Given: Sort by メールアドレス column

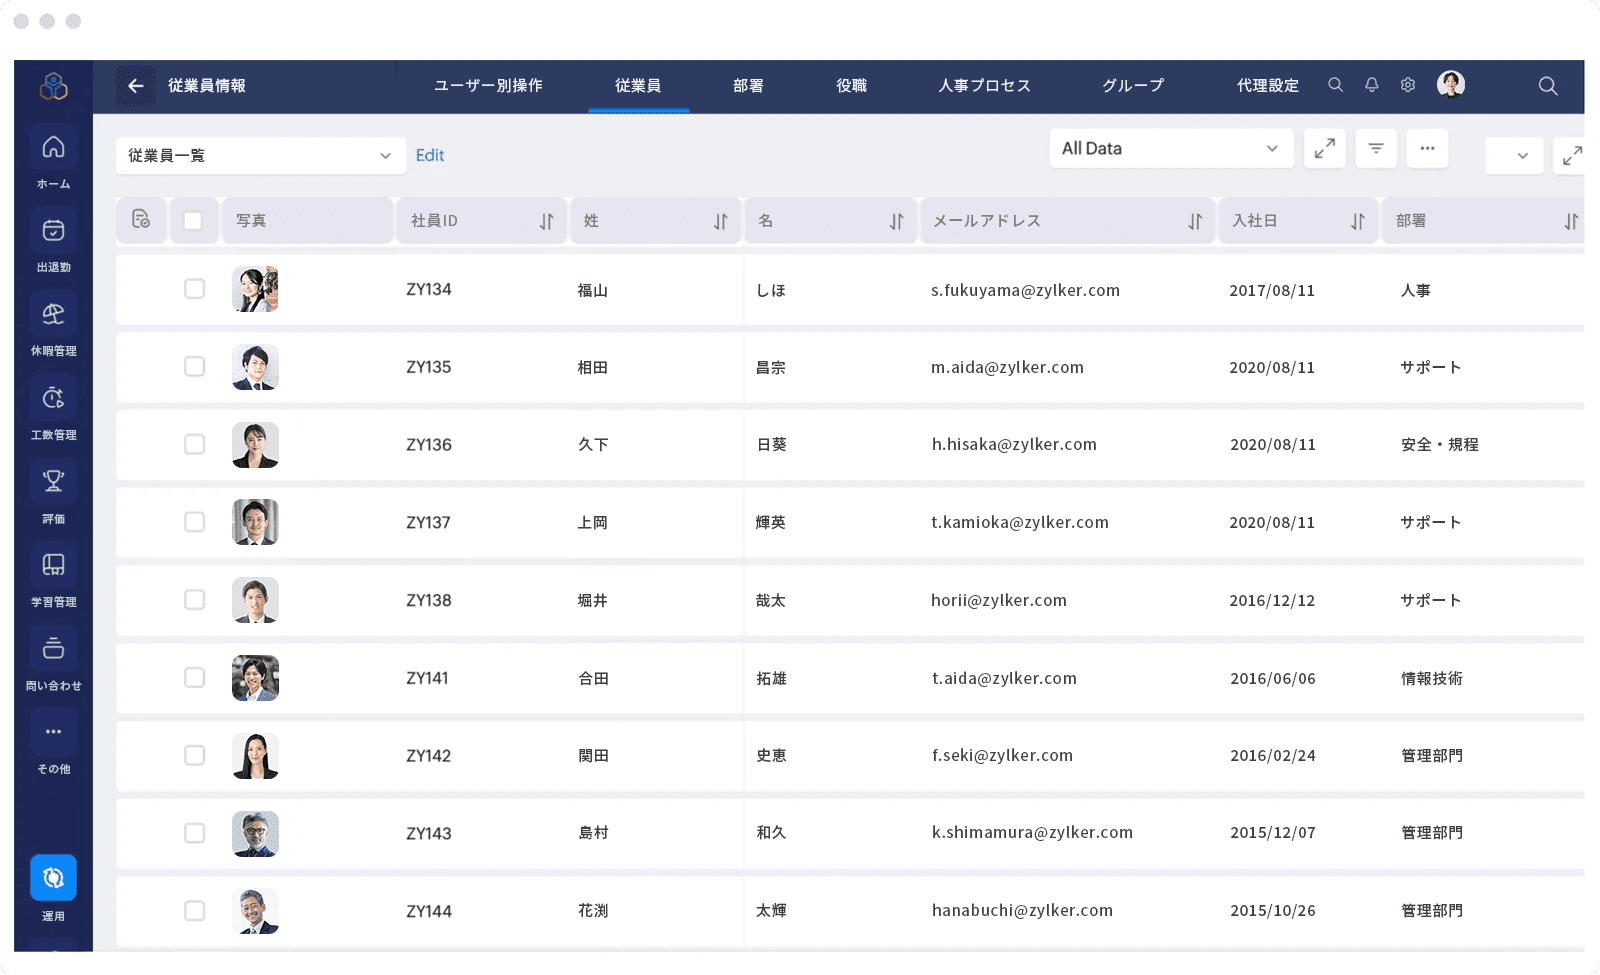Looking at the screenshot, I should coord(1195,221).
